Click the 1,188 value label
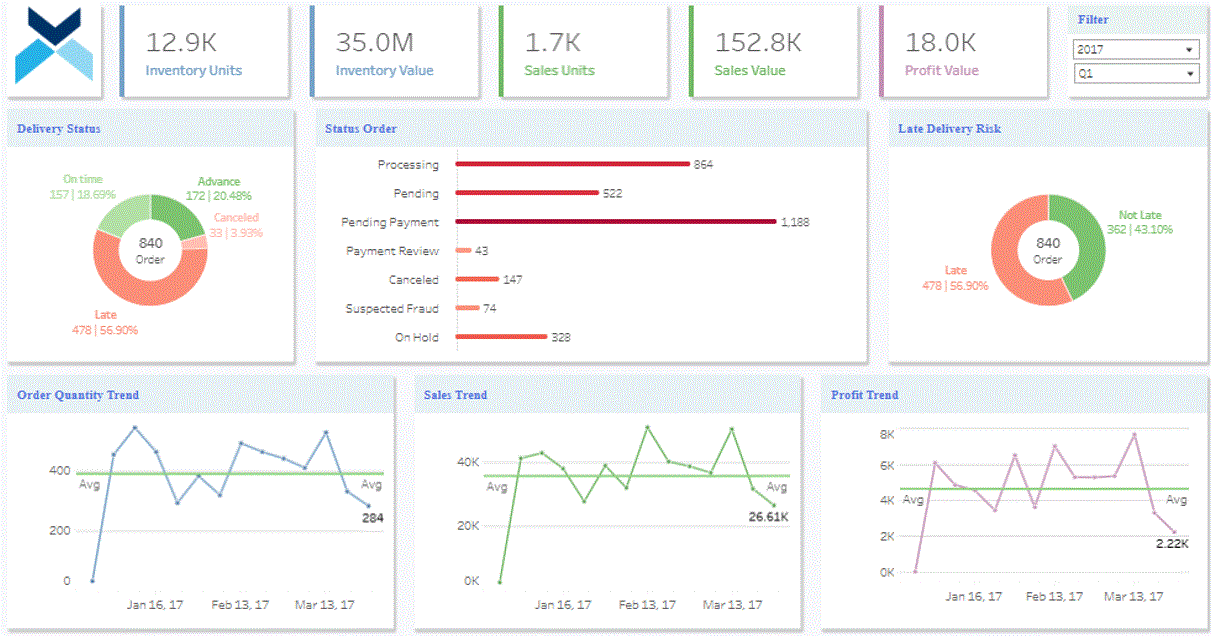1211x636 pixels. tap(795, 222)
